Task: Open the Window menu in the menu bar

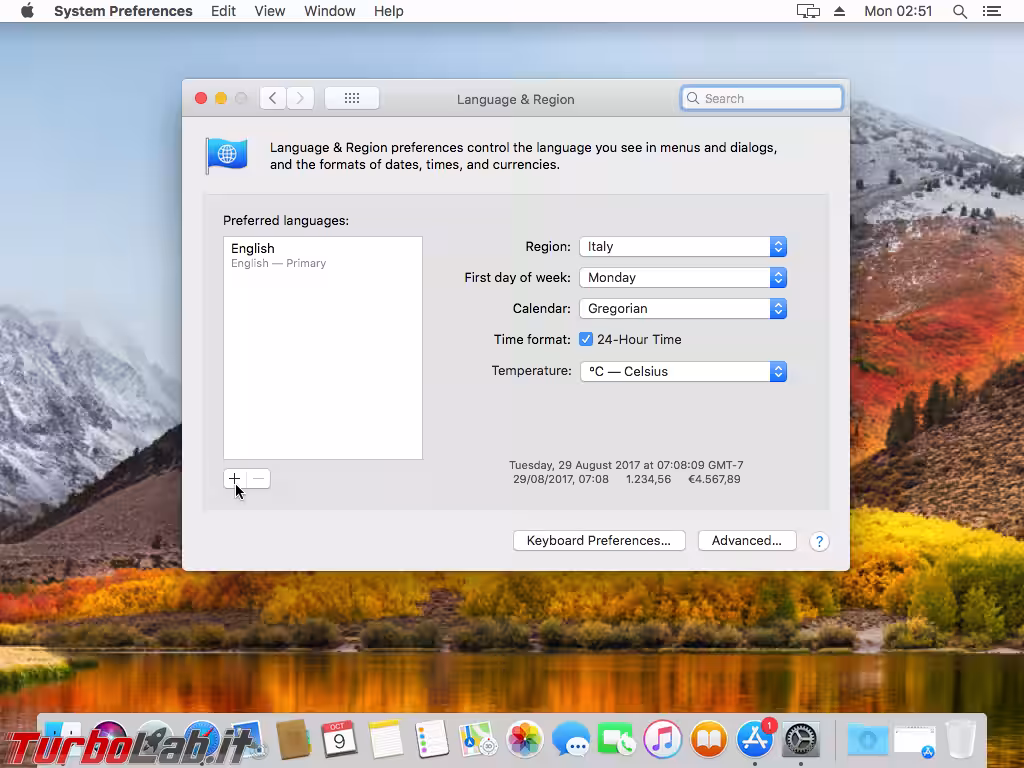Action: [330, 11]
